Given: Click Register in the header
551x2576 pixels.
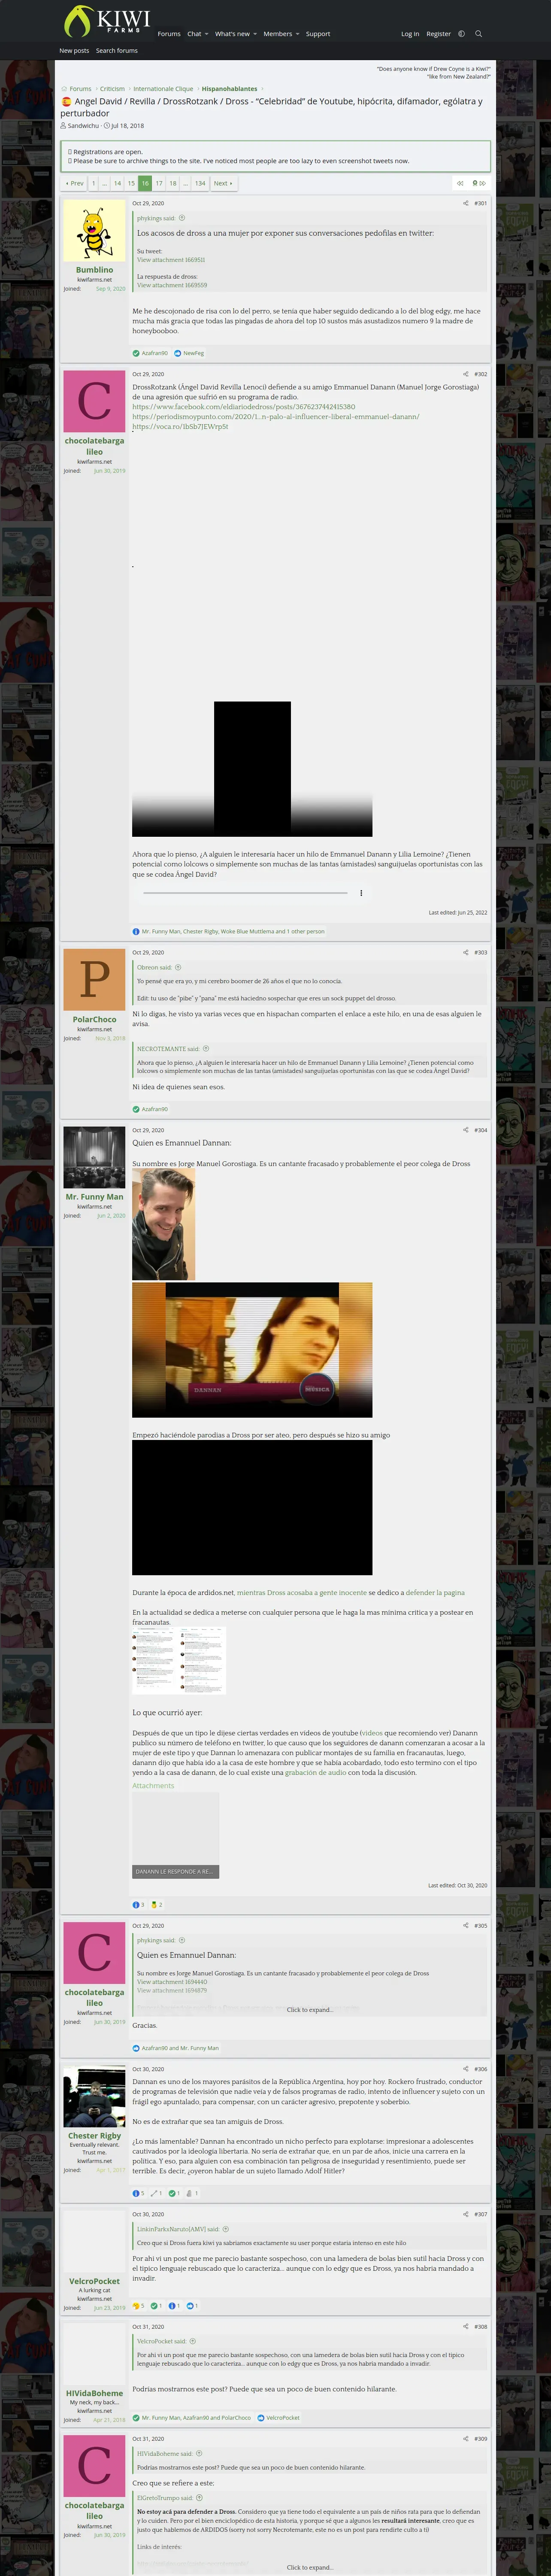Looking at the screenshot, I should click(x=438, y=34).
